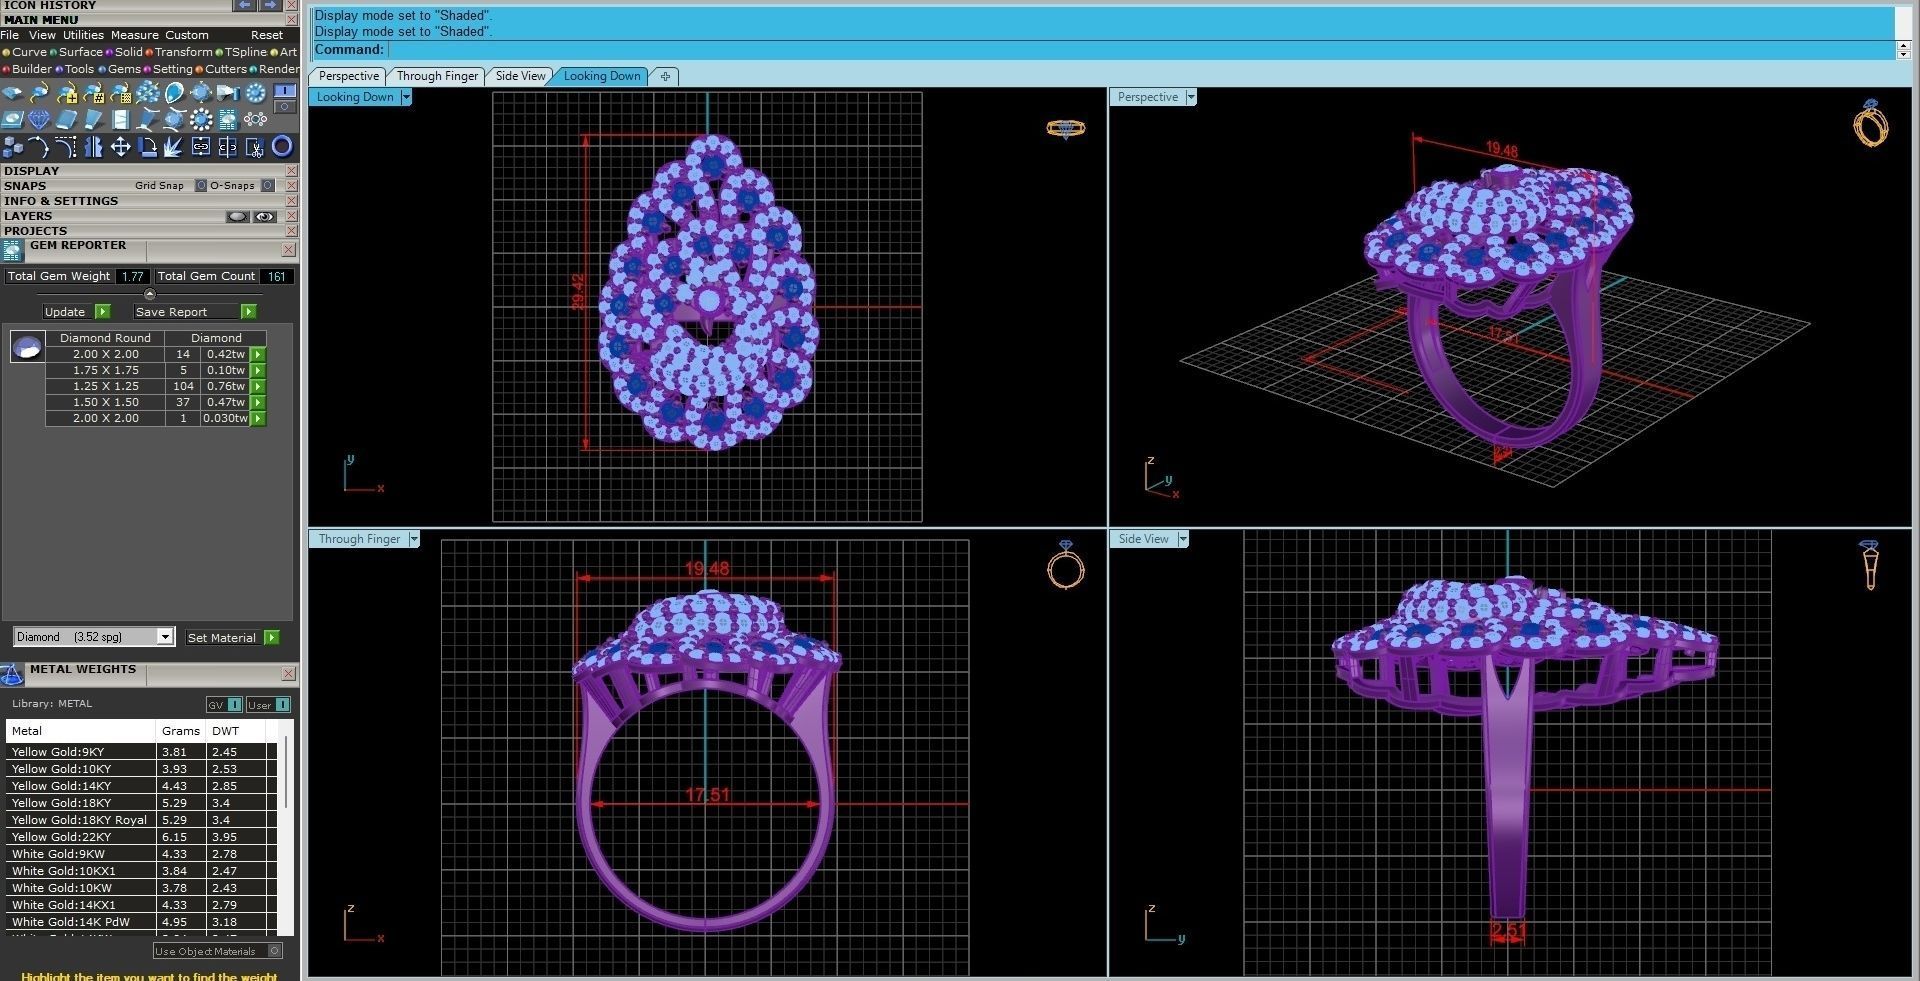Open the Side View viewport dropdown
The image size is (1920, 981).
(1183, 539)
